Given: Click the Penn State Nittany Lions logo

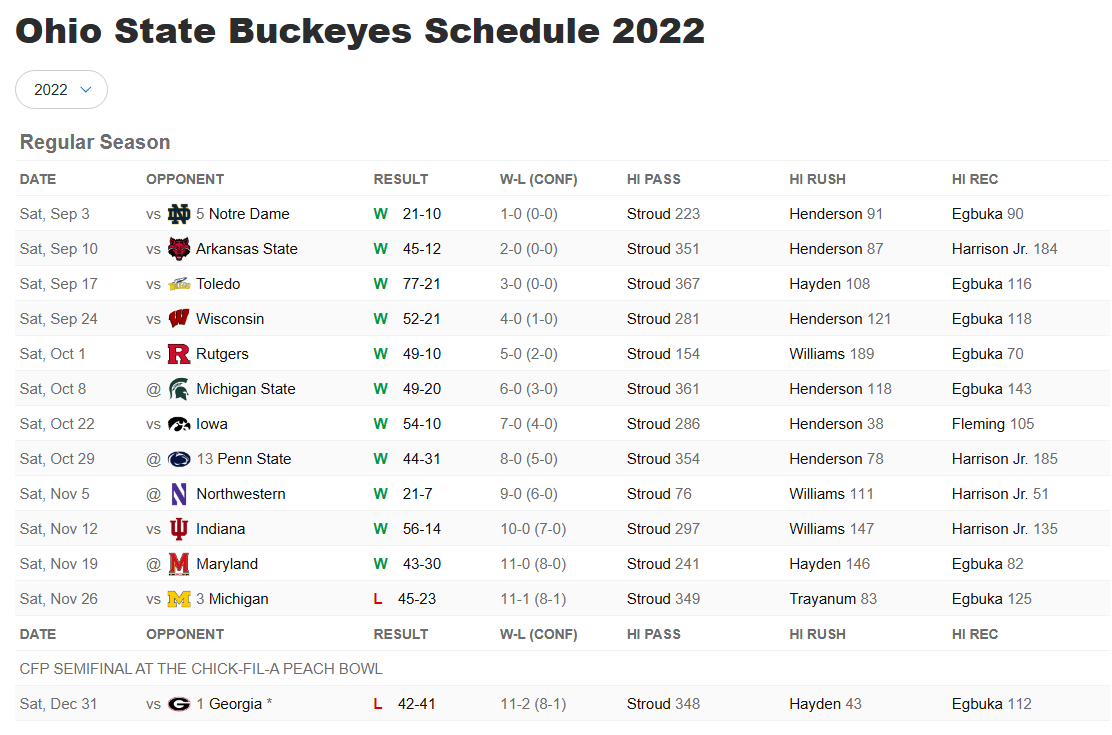Looking at the screenshot, I should coord(179,459).
